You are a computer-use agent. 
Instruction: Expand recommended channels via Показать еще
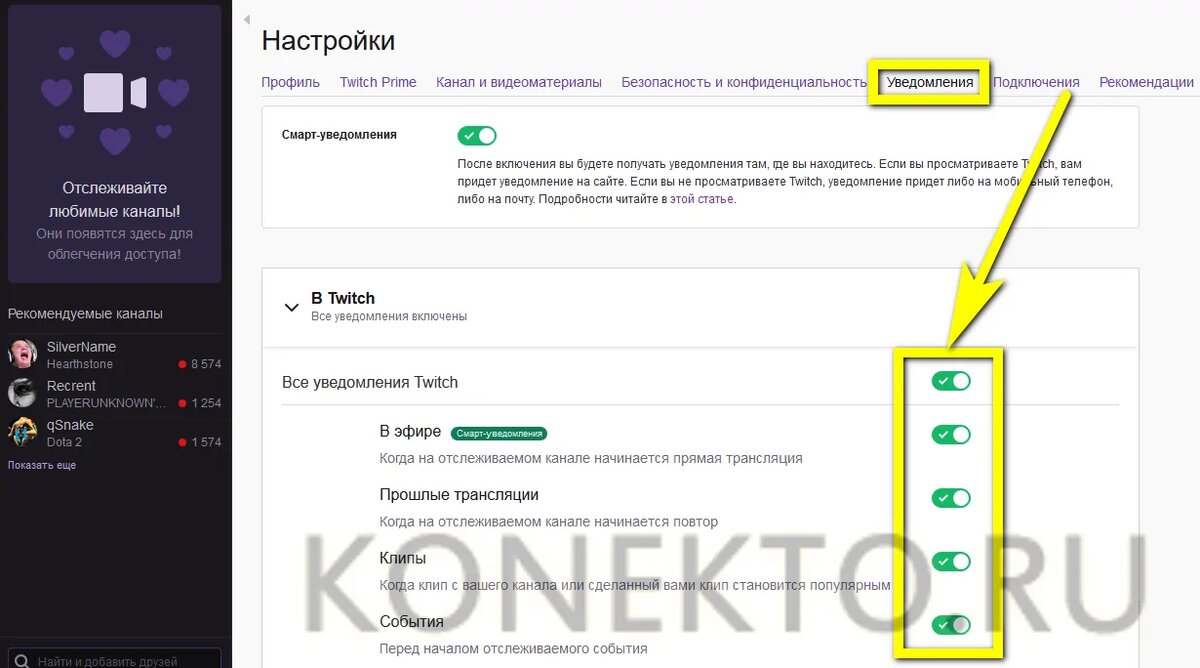[x=42, y=465]
